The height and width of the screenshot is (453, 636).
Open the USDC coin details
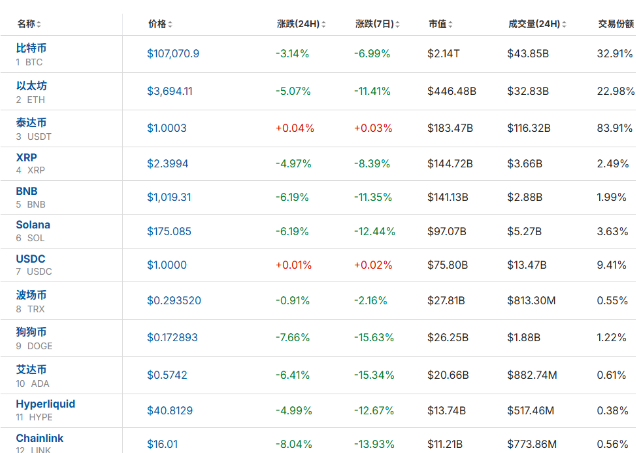tap(30, 259)
